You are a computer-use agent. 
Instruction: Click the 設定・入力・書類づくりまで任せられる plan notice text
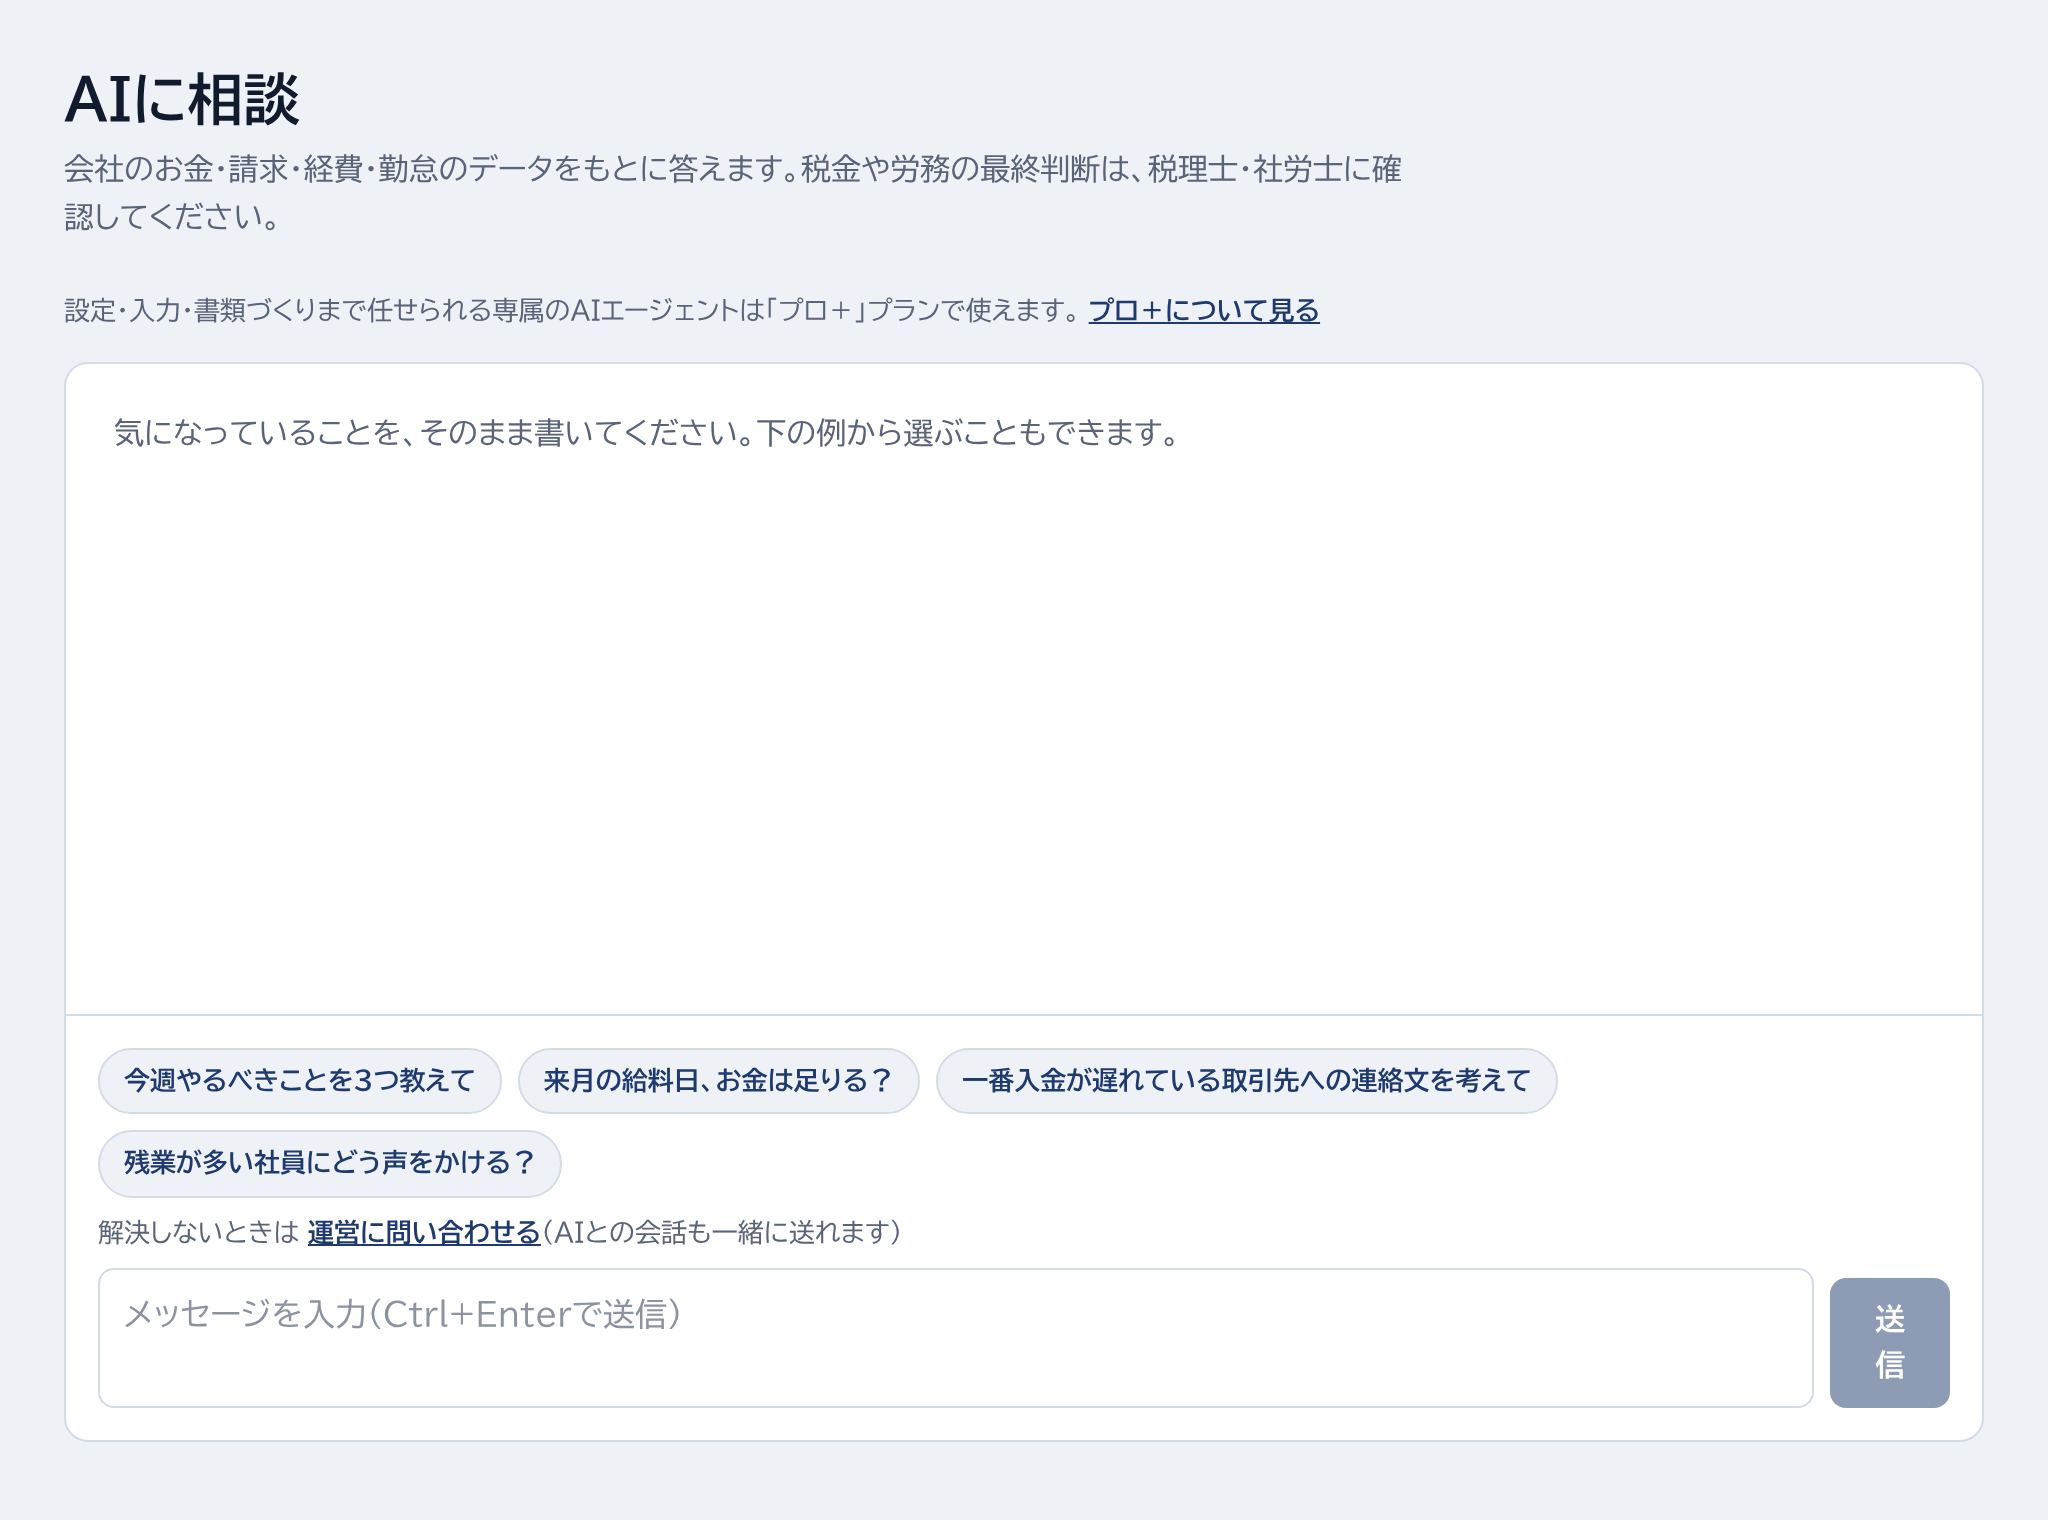coord(571,311)
